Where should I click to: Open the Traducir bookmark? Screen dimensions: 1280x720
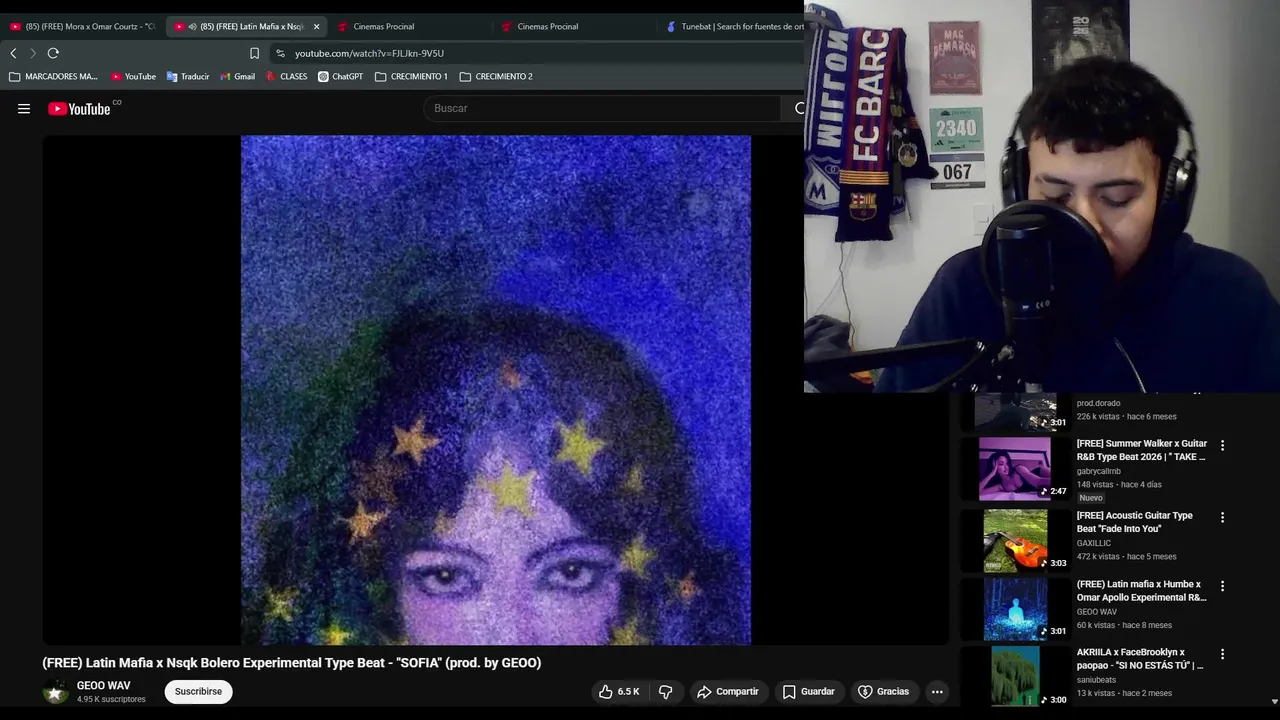click(x=188, y=76)
